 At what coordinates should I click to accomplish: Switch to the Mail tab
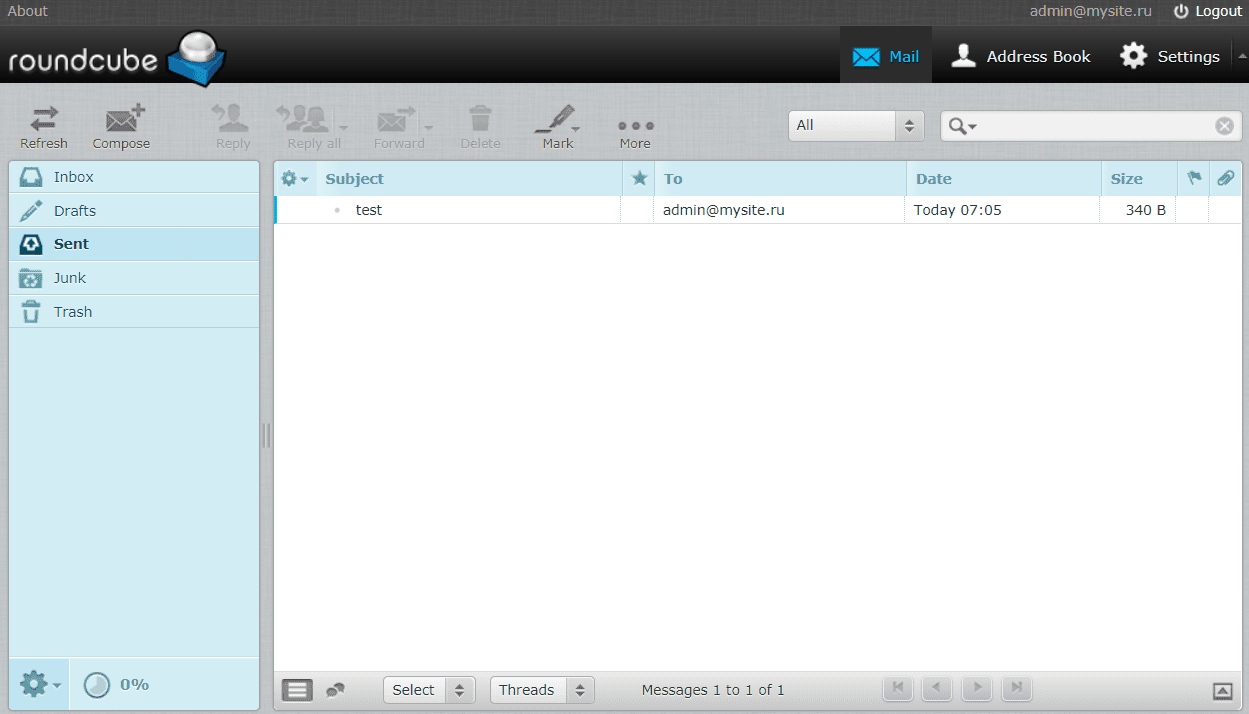click(x=886, y=56)
